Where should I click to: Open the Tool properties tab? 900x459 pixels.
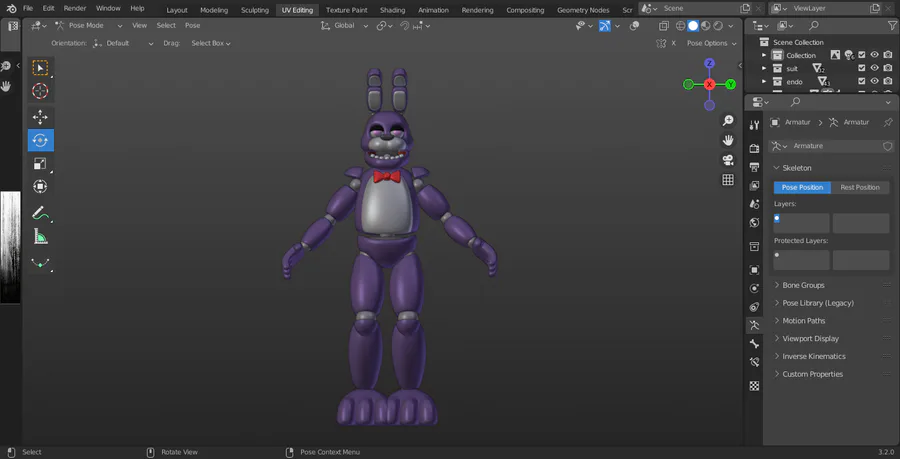754,125
